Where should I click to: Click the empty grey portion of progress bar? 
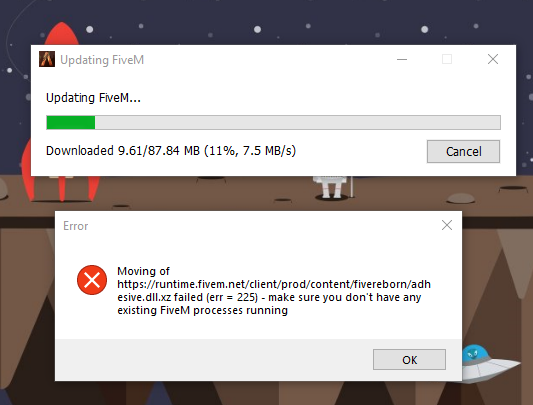pyautogui.click(x=297, y=122)
